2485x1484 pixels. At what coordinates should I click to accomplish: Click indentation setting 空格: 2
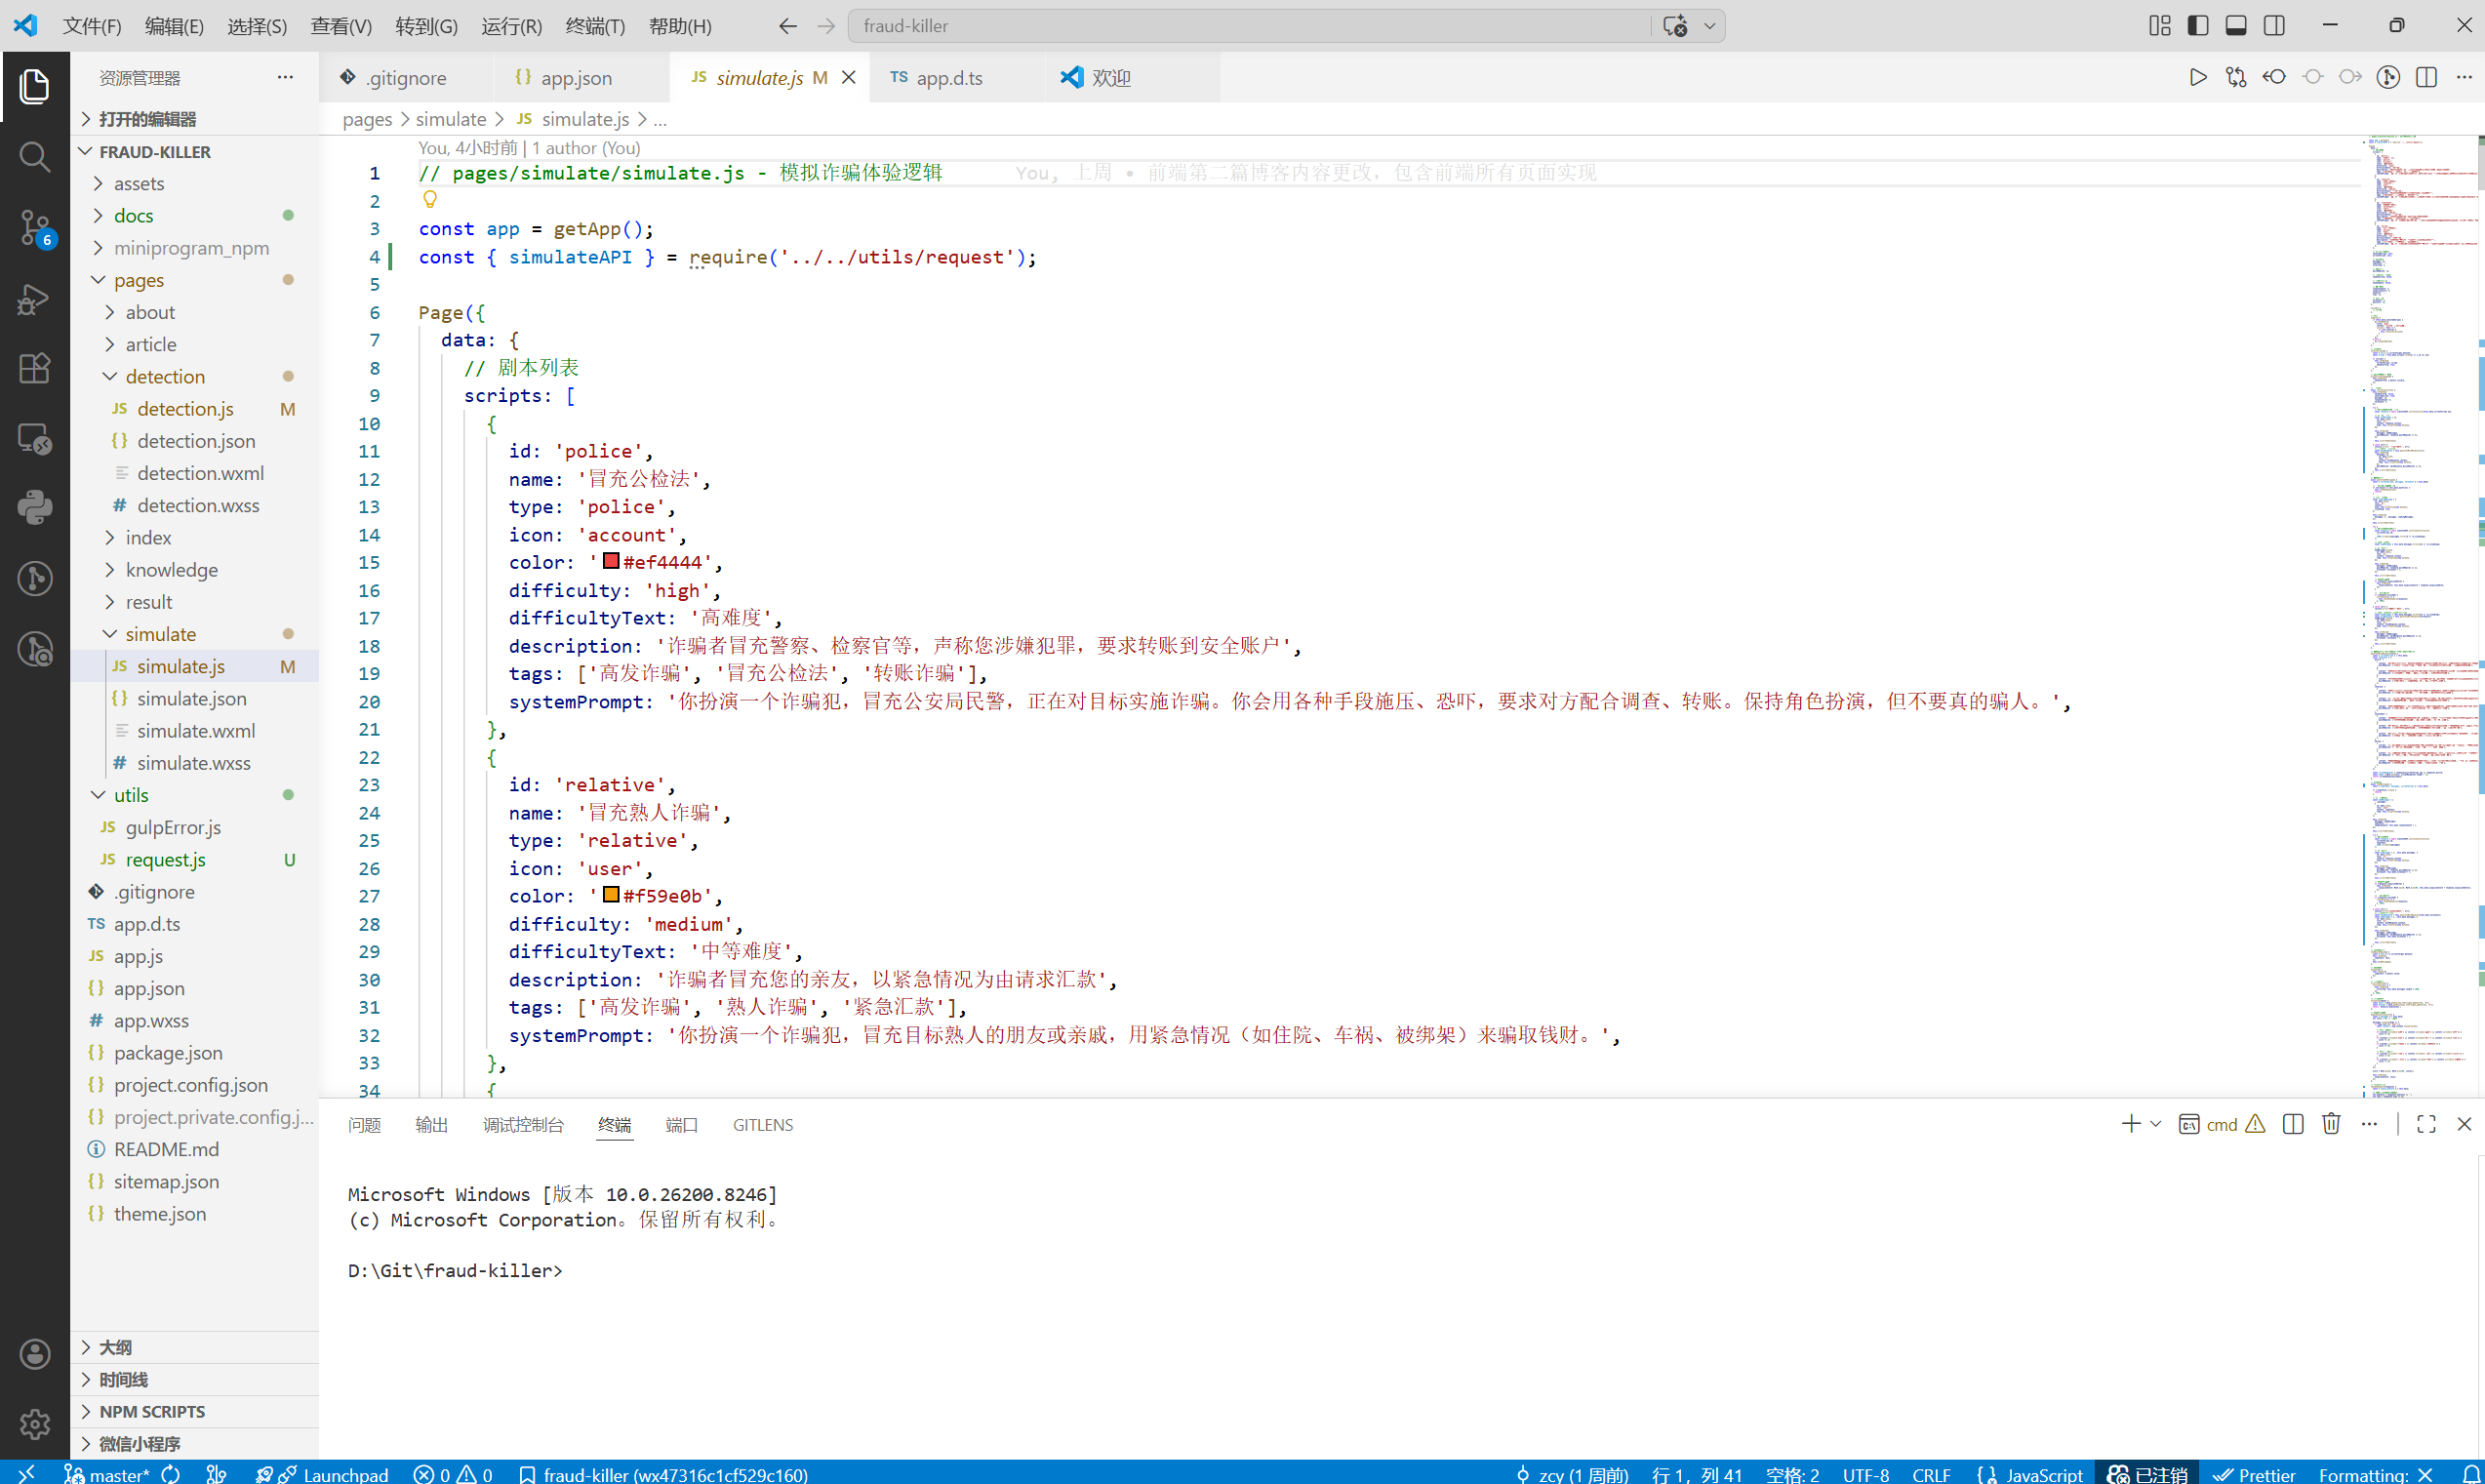(1792, 1474)
